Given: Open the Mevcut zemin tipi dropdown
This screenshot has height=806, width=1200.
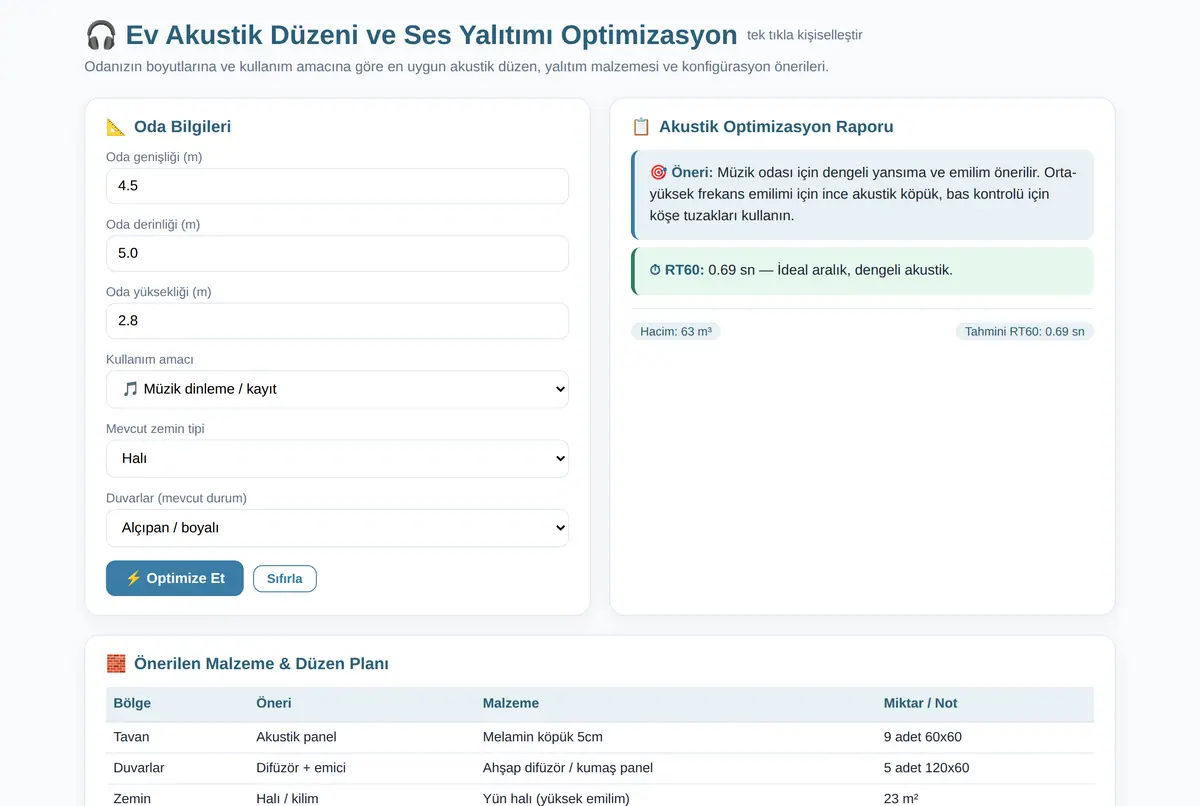Looking at the screenshot, I should tap(337, 459).
